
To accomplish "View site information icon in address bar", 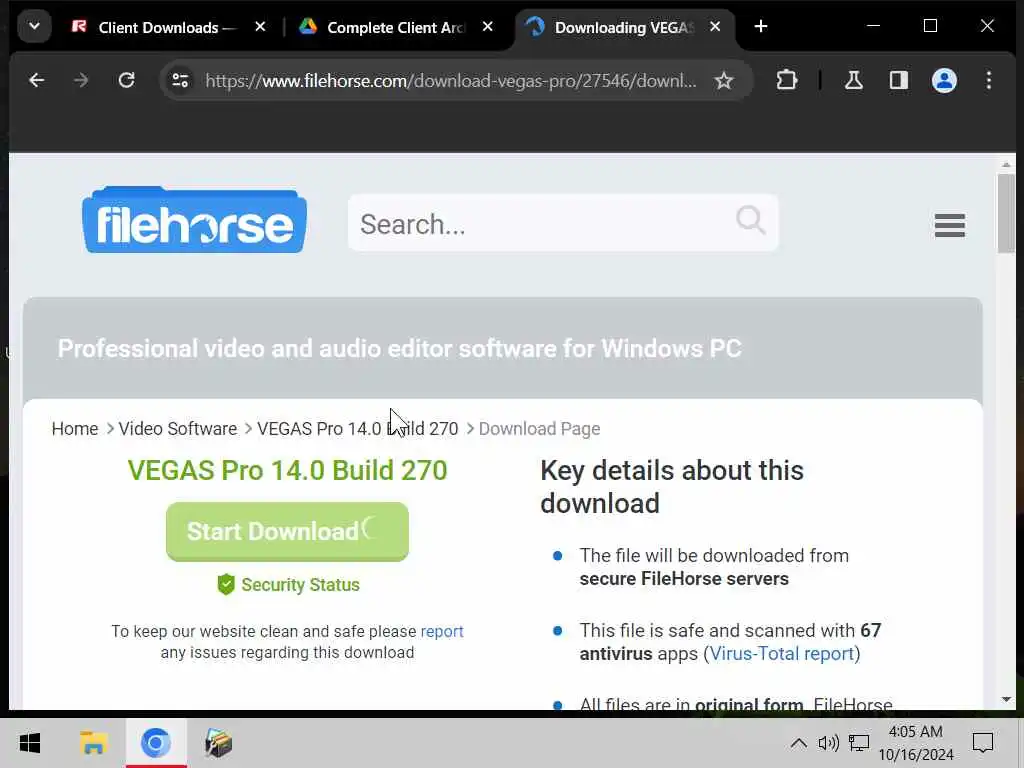I will click(x=180, y=80).
